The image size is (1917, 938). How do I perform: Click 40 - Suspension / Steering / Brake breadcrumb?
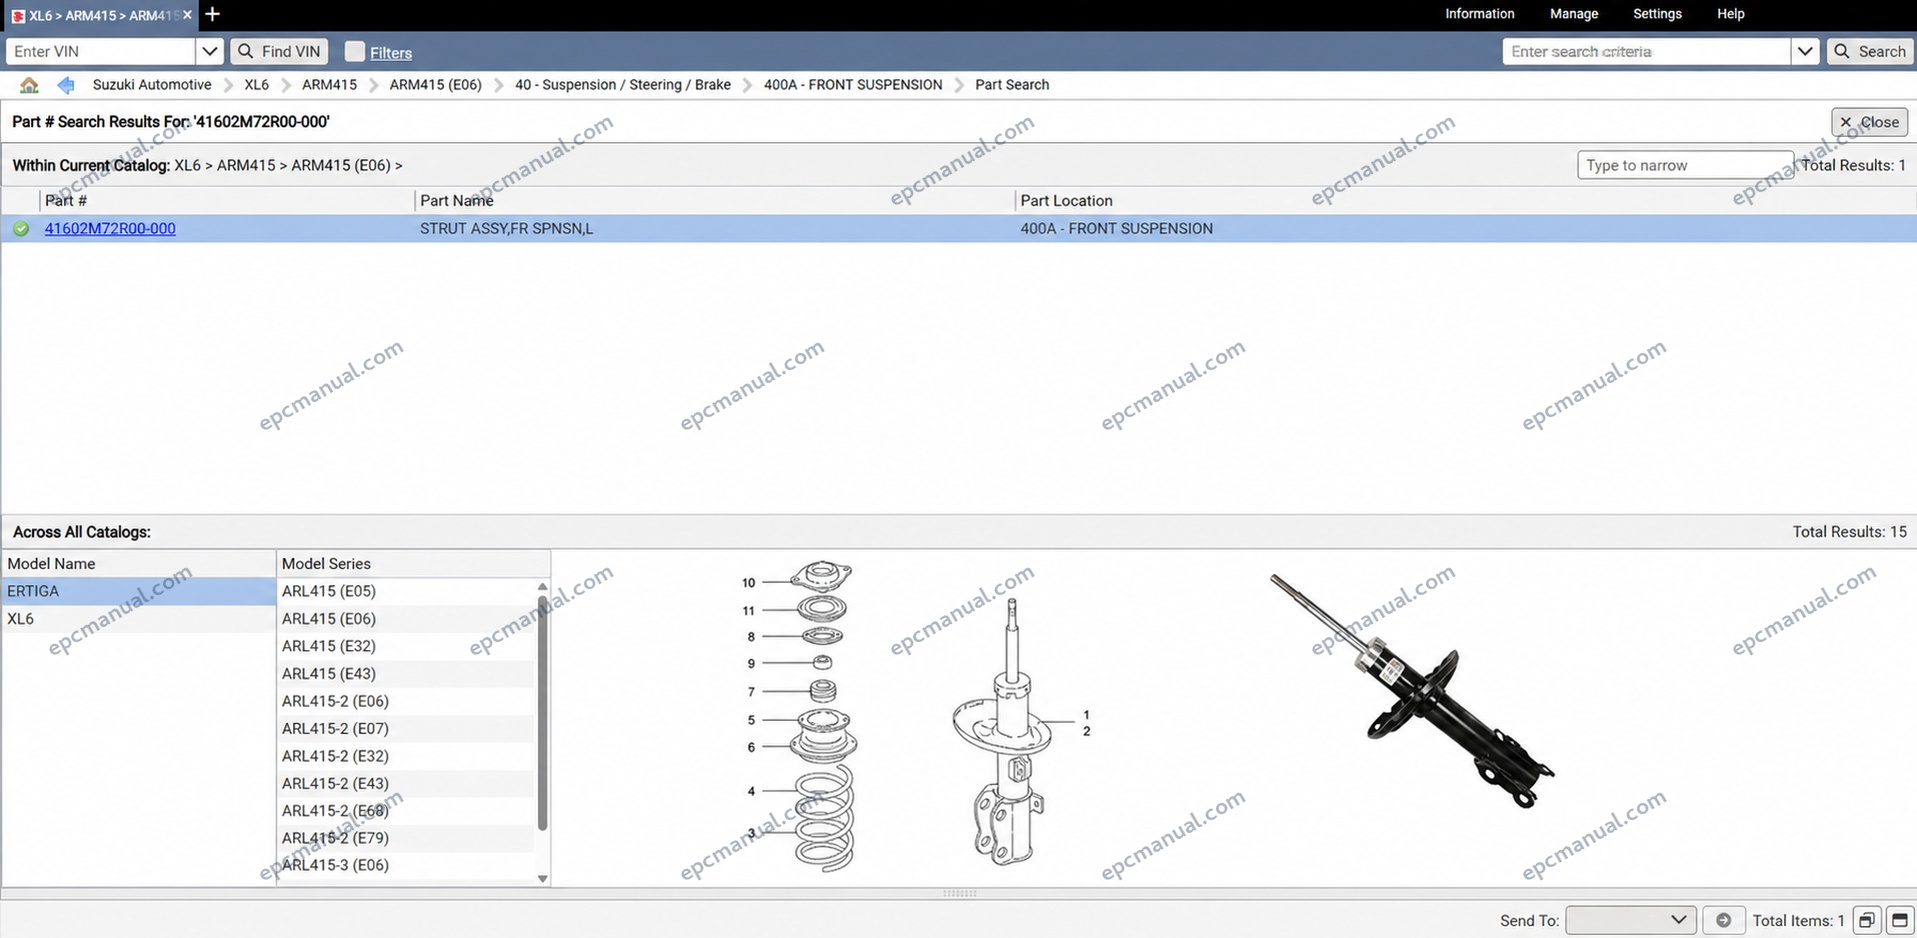(x=623, y=85)
